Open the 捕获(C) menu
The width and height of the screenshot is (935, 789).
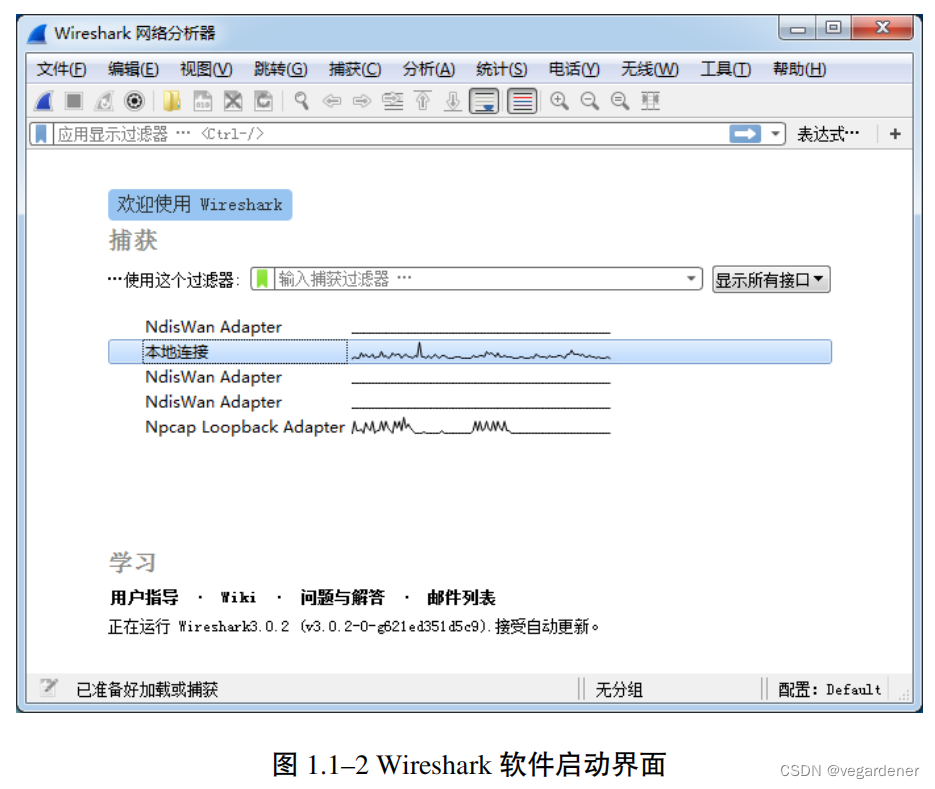[x=355, y=69]
